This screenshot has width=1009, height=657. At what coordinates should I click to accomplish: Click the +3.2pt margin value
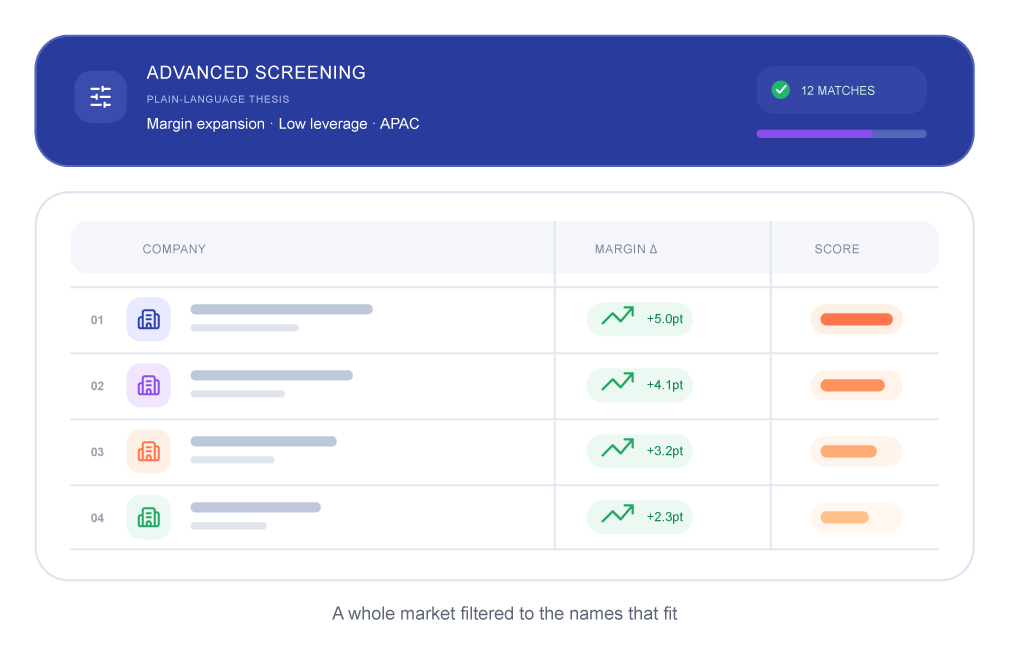(665, 450)
